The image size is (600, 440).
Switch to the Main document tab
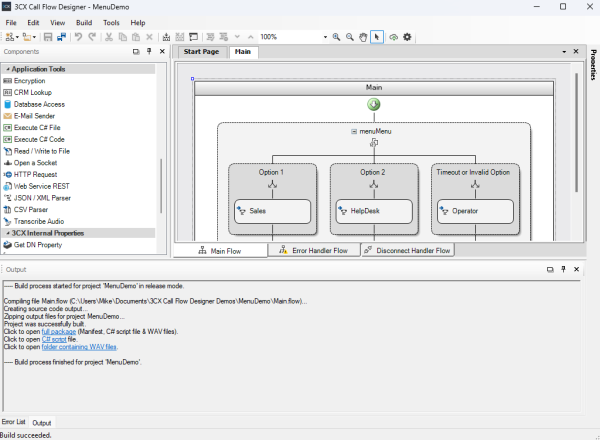243,52
